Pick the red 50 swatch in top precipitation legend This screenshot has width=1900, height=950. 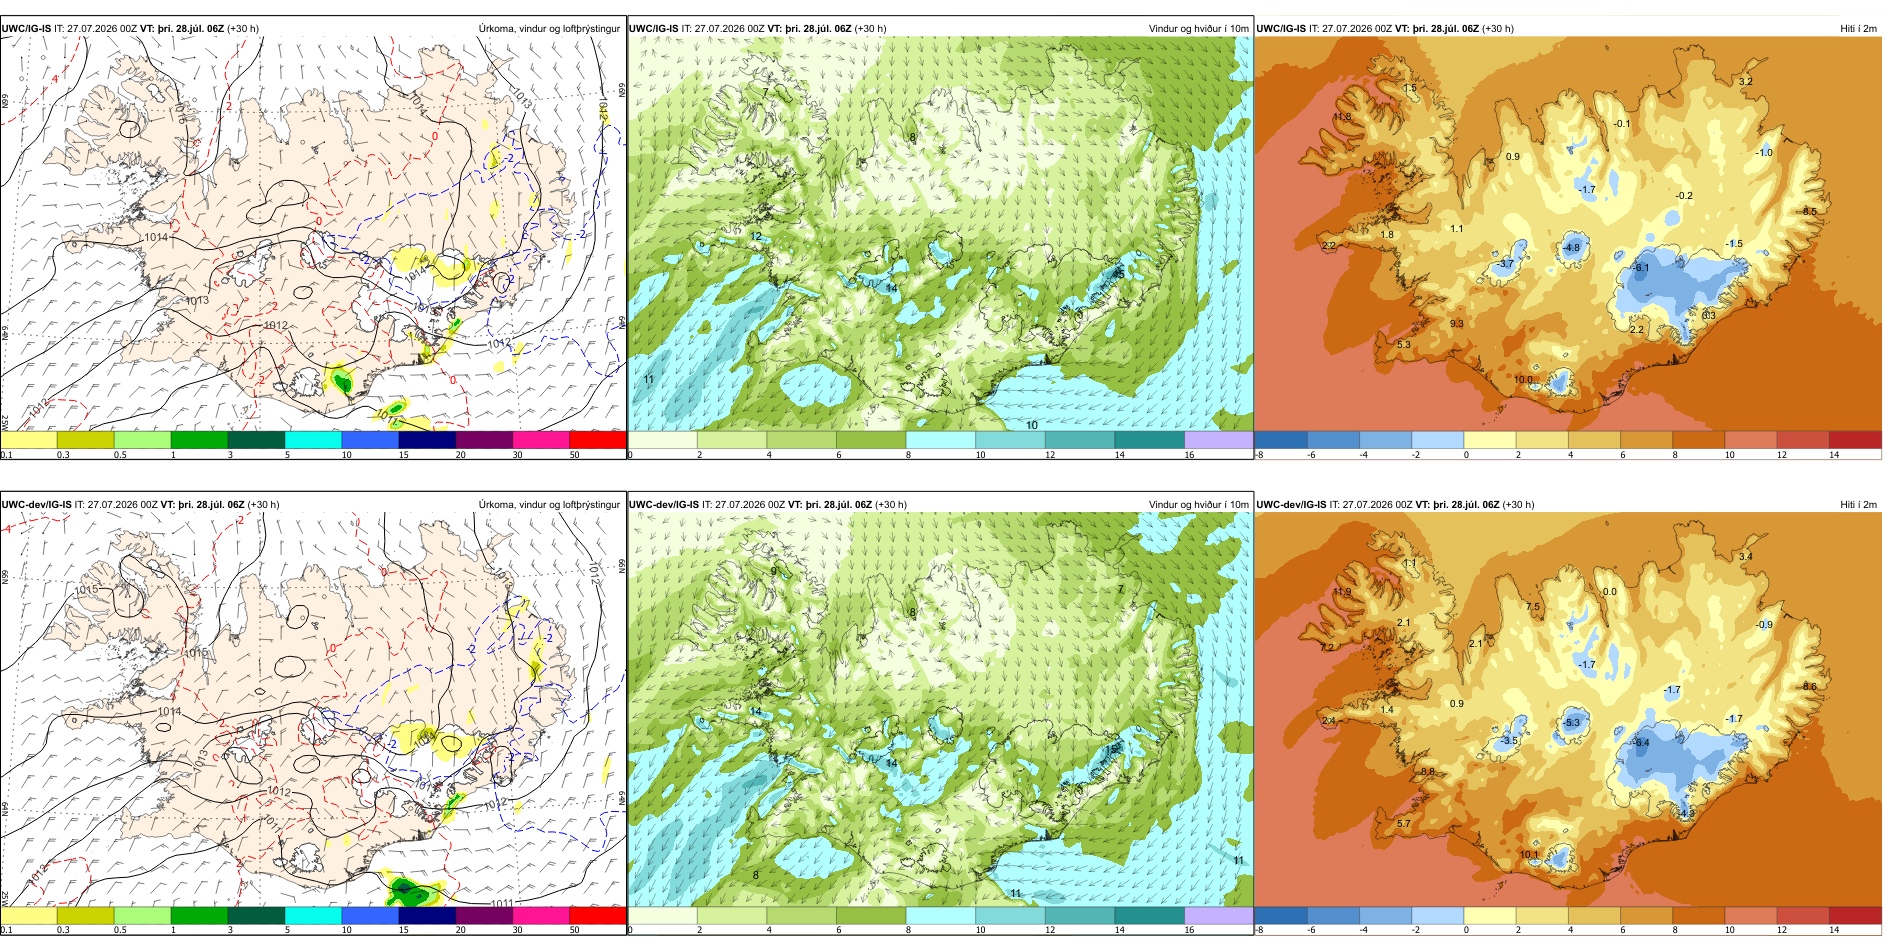[598, 440]
